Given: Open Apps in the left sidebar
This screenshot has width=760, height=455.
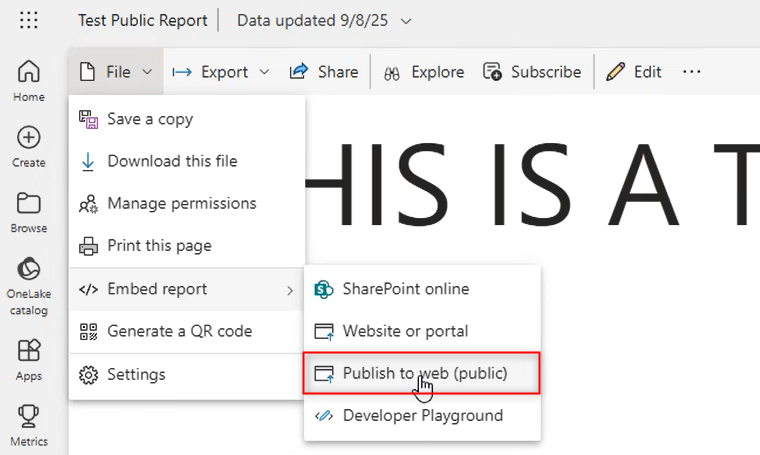Looking at the screenshot, I should (29, 360).
